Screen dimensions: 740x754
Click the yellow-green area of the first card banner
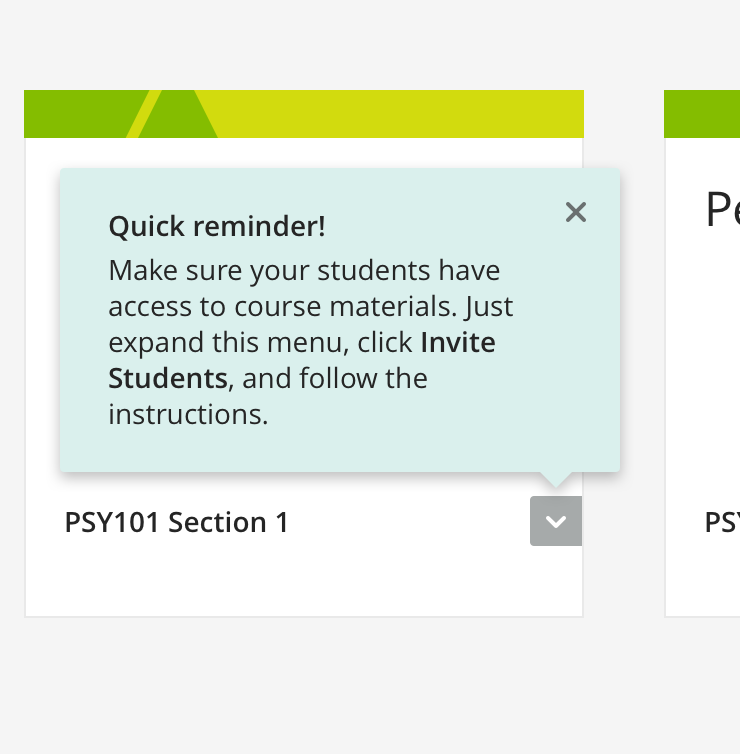(x=400, y=114)
